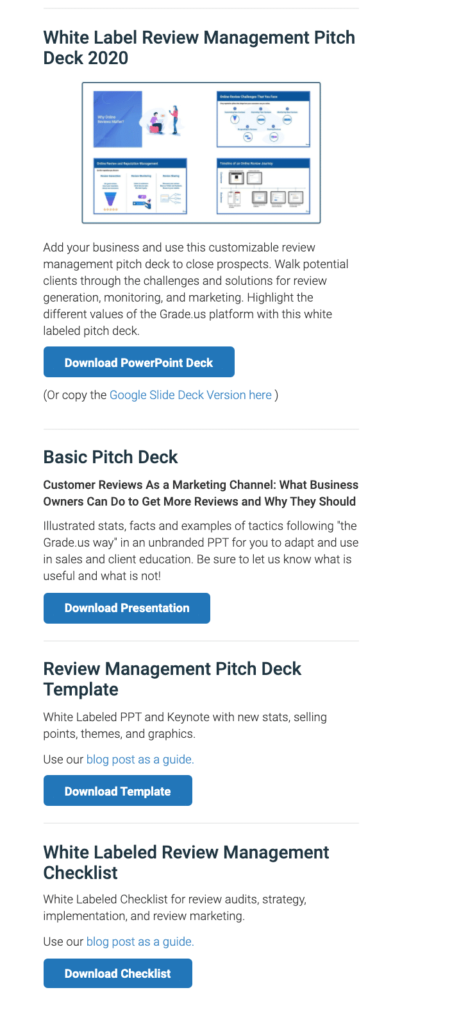Image resolution: width=468 pixels, height=1024 pixels.
Task: Click the Download Checklist button
Action: coord(117,973)
